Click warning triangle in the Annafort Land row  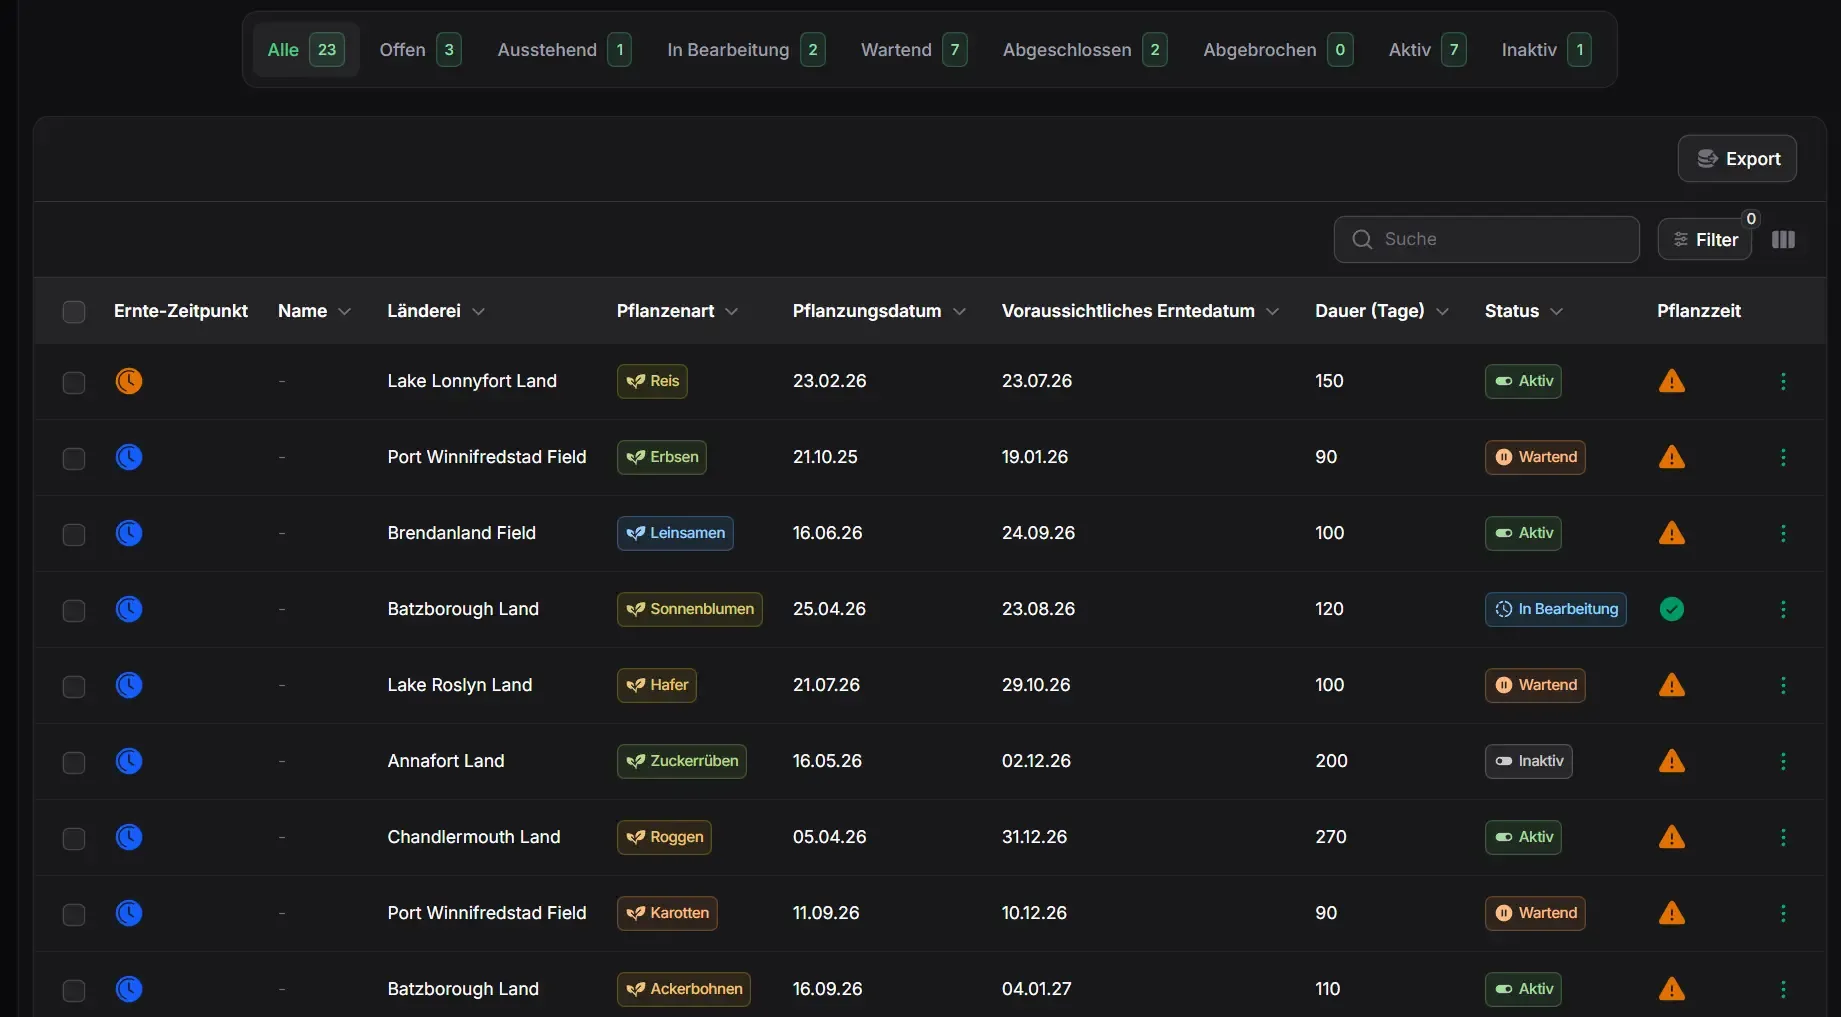click(1672, 761)
